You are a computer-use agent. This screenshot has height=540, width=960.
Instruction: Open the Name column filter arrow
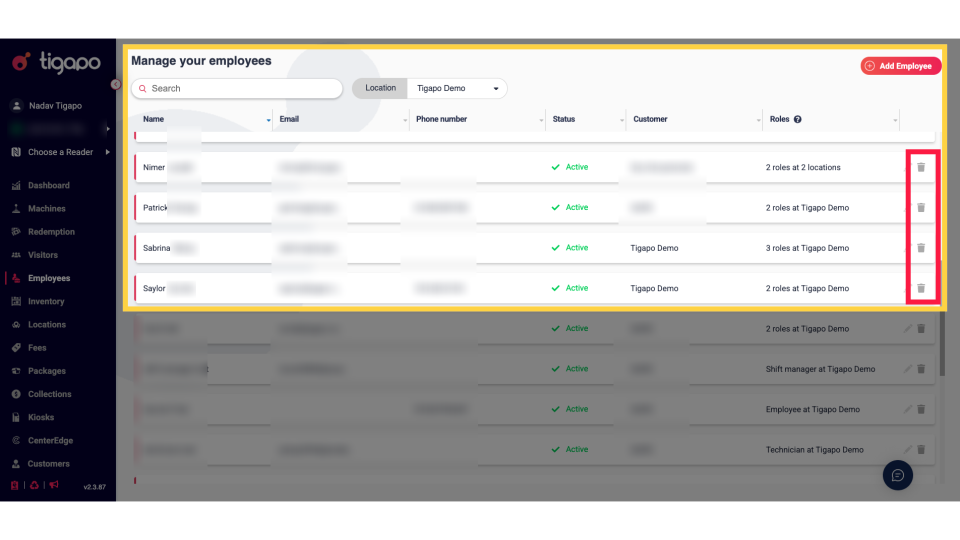pyautogui.click(x=268, y=121)
